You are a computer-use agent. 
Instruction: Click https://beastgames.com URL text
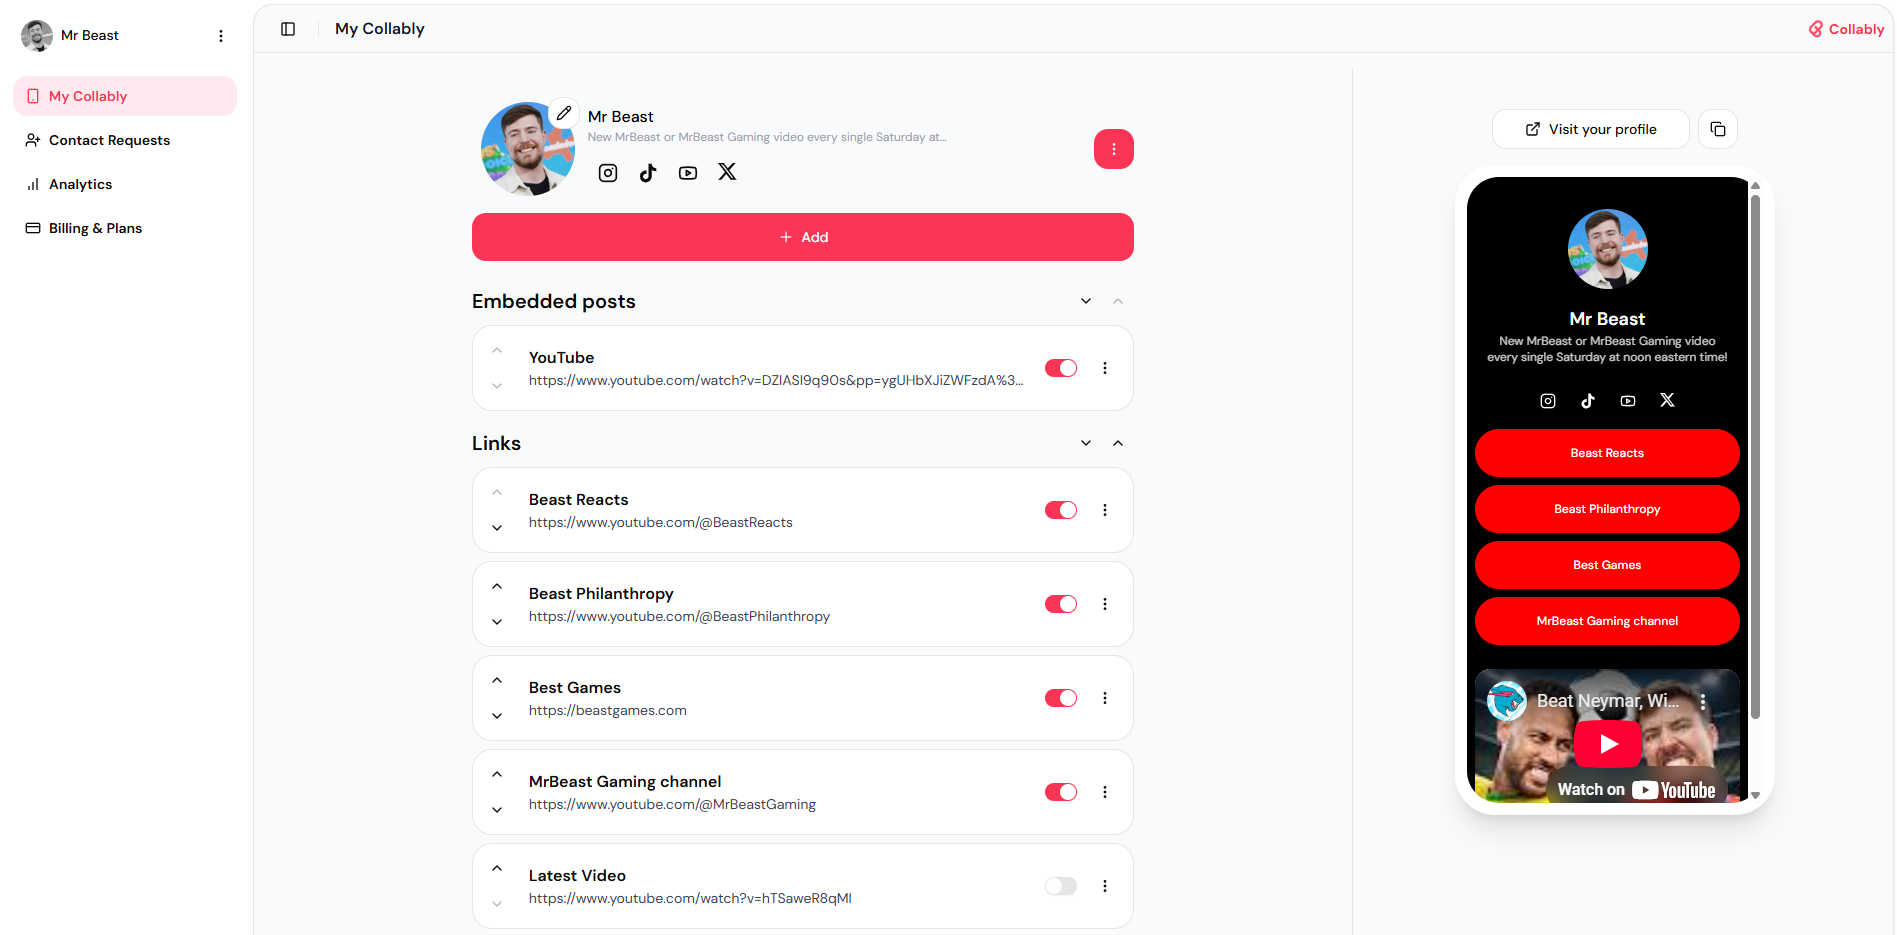[608, 711]
